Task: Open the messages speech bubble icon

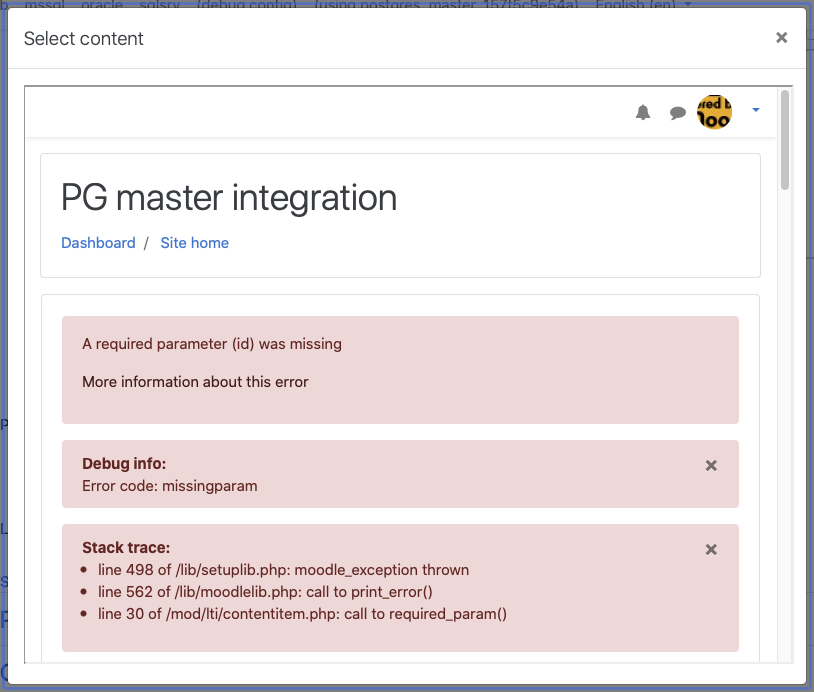Action: [x=677, y=113]
